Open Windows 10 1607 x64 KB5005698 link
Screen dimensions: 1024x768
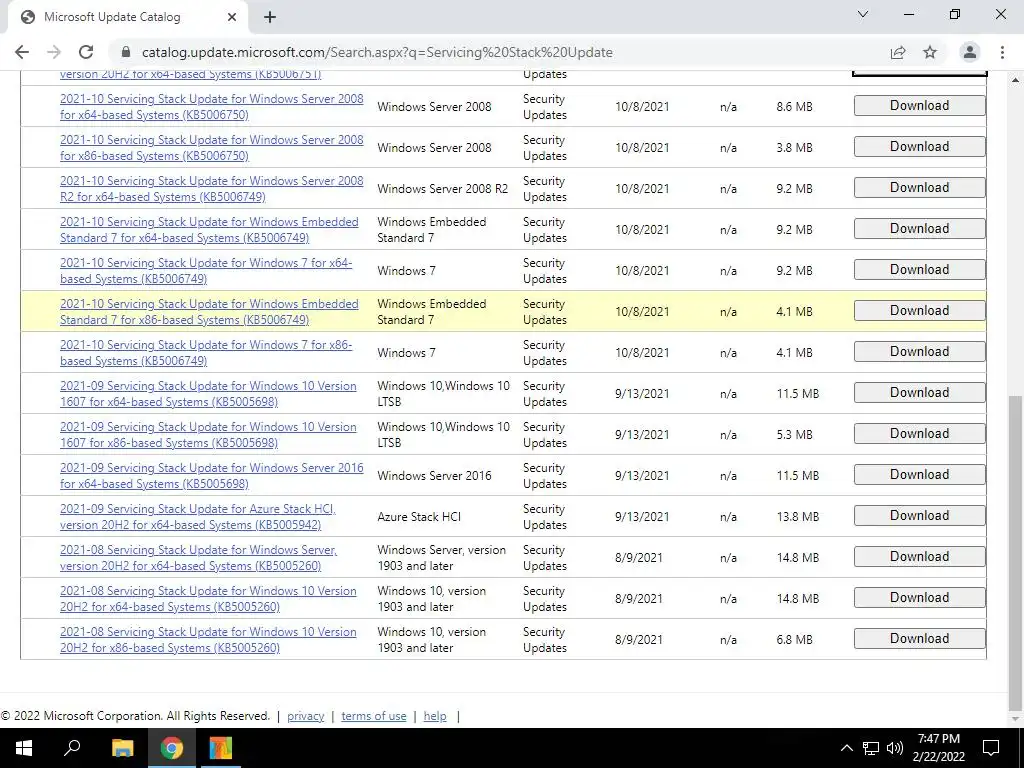pos(208,394)
